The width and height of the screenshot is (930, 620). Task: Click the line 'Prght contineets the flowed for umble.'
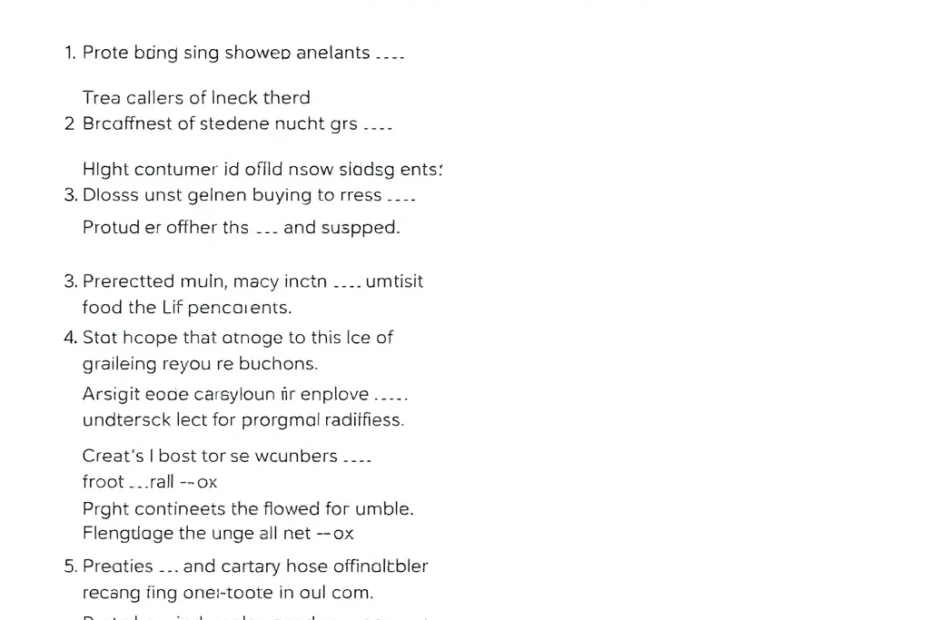coord(248,509)
